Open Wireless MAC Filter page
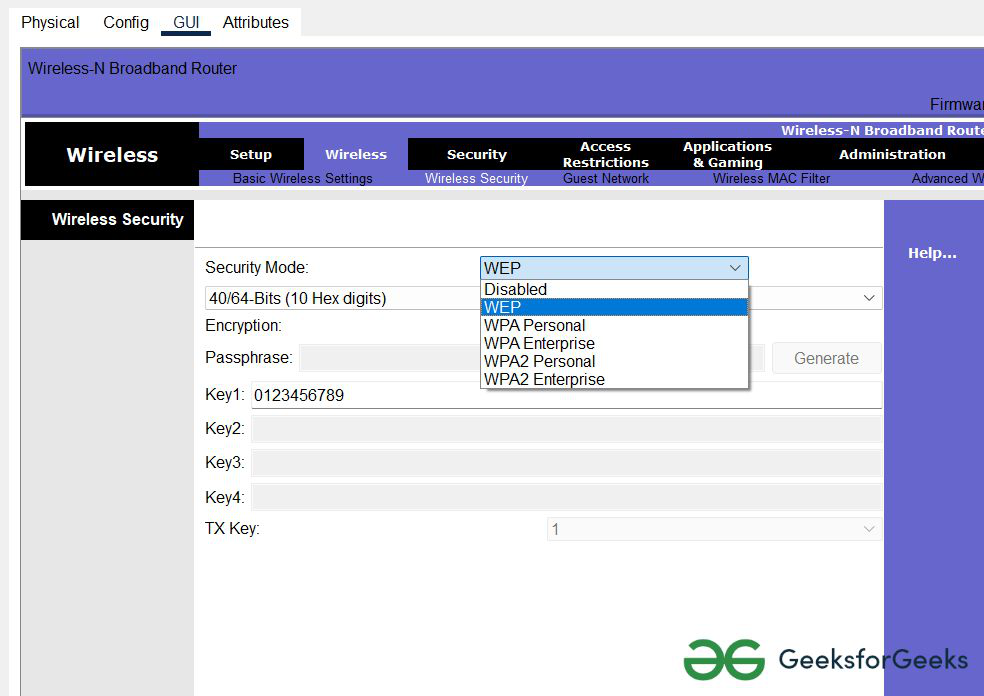The height and width of the screenshot is (696, 984). [x=771, y=179]
